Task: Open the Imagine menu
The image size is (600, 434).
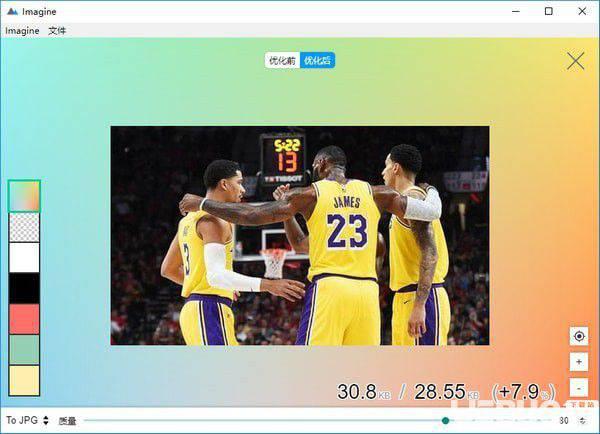Action: pos(22,31)
